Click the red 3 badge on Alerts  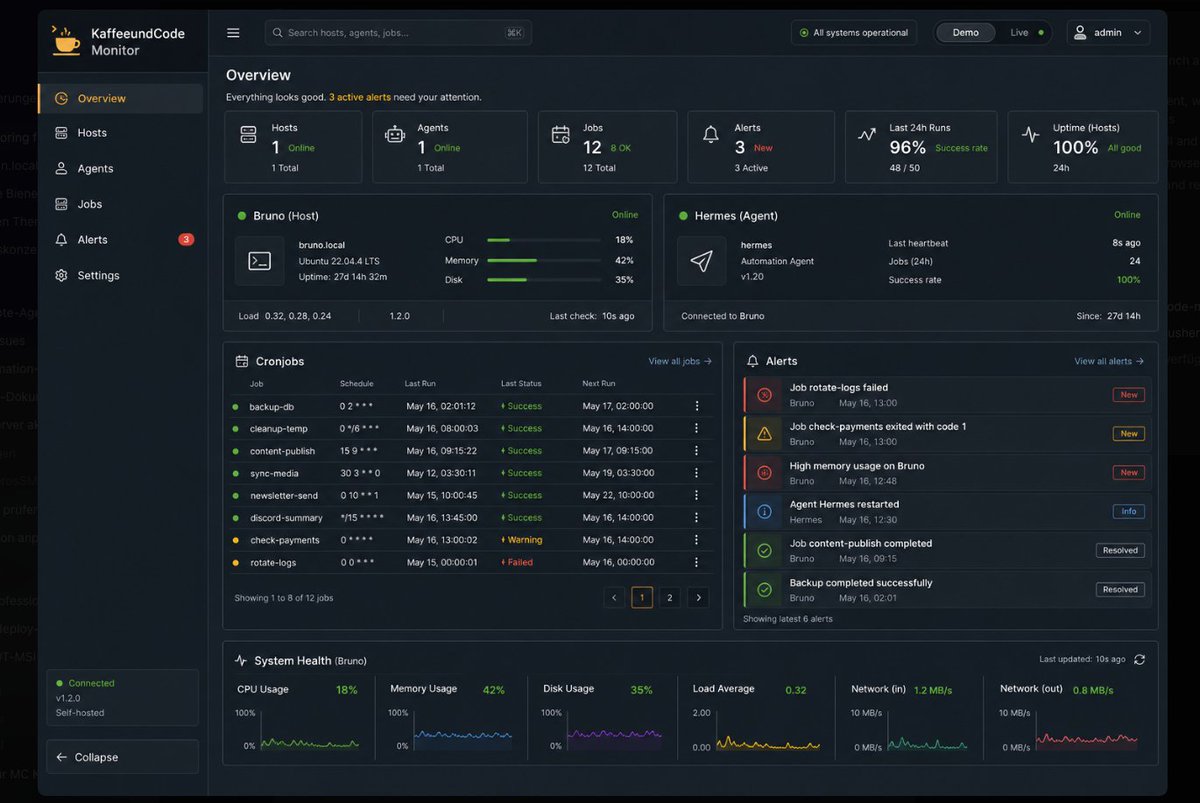(186, 240)
